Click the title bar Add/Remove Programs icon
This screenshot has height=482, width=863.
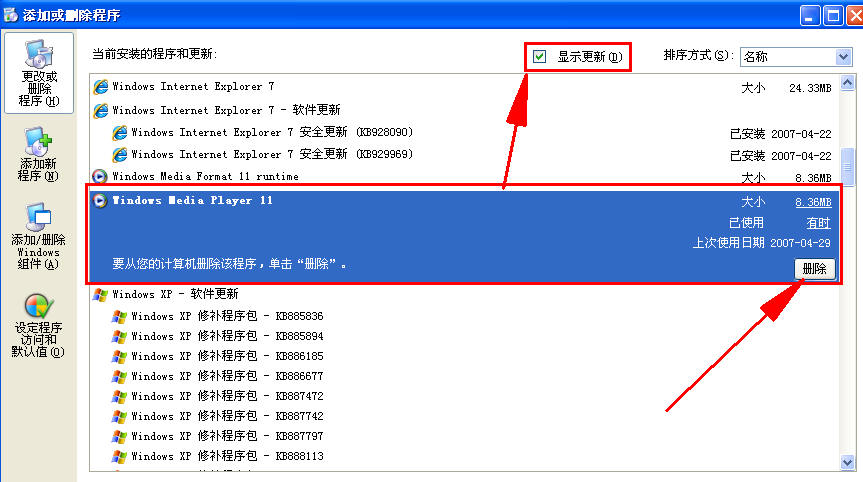(x=10, y=14)
